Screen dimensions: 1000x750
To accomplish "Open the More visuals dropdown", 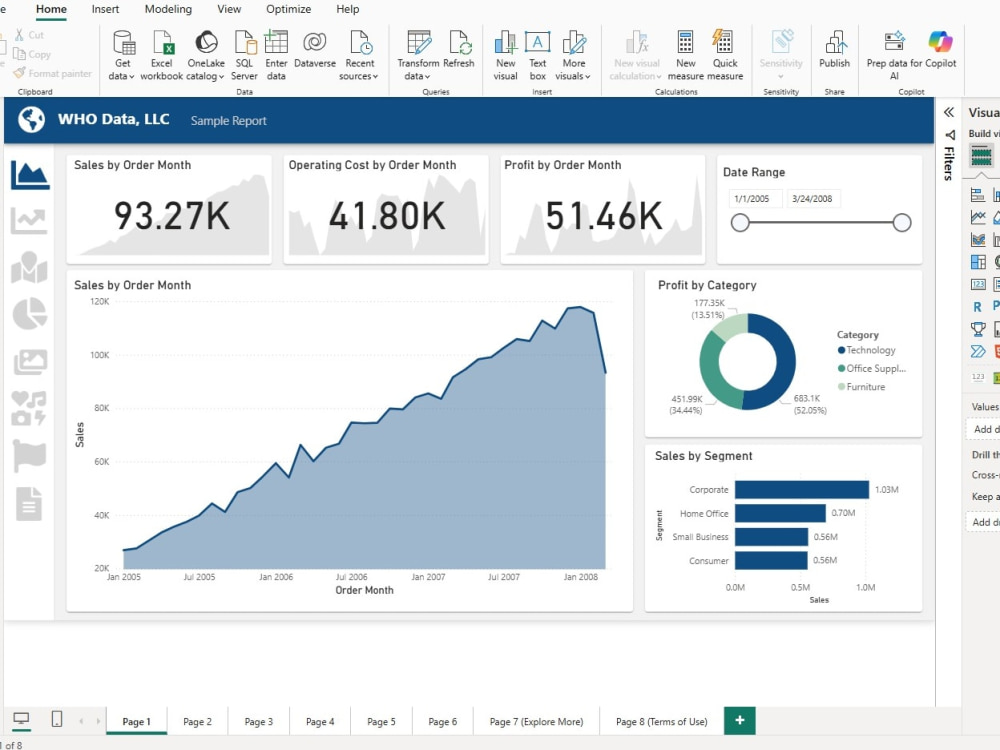I will 573,55.
